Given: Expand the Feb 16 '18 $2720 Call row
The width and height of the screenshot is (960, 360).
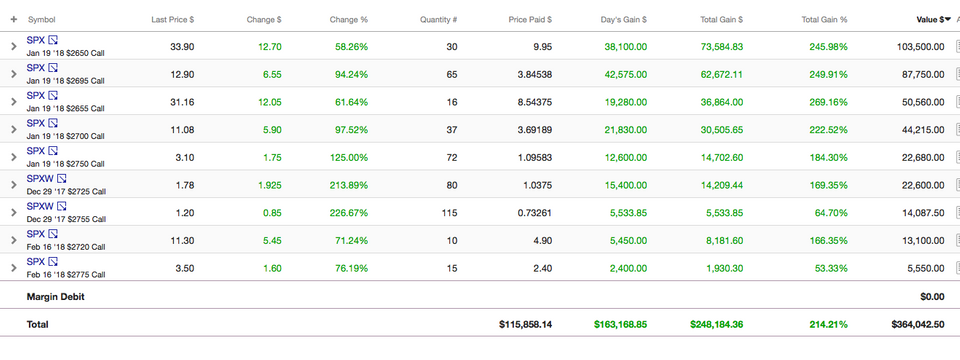Looking at the screenshot, I should (x=13, y=240).
